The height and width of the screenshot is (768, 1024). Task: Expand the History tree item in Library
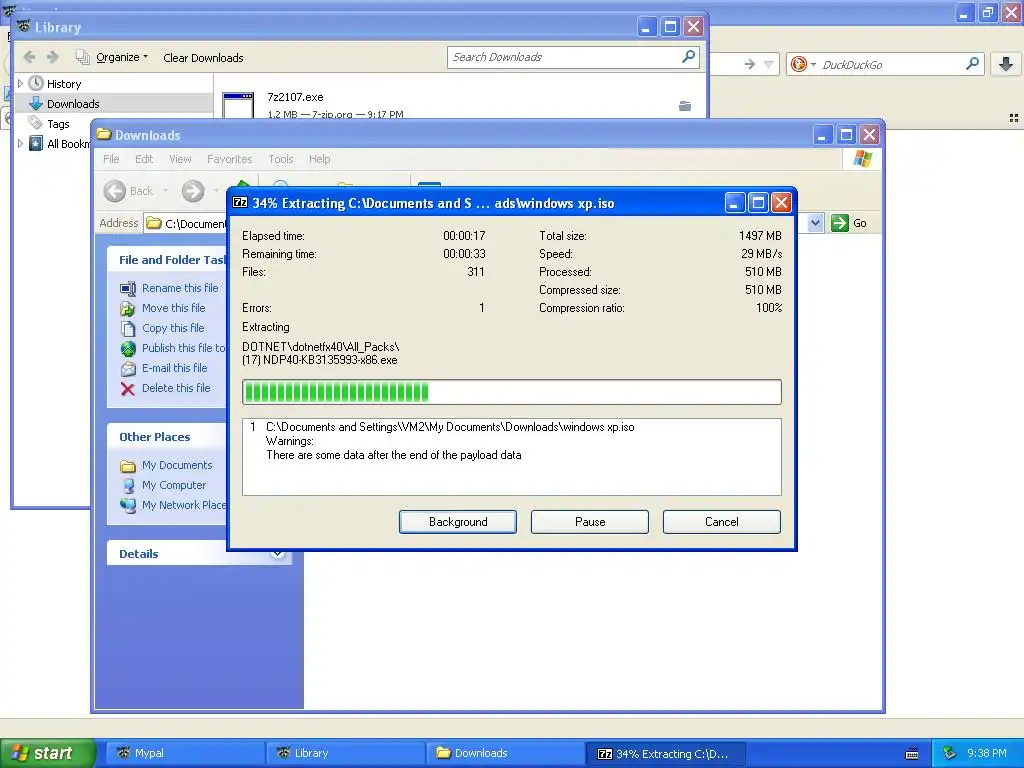coord(20,84)
